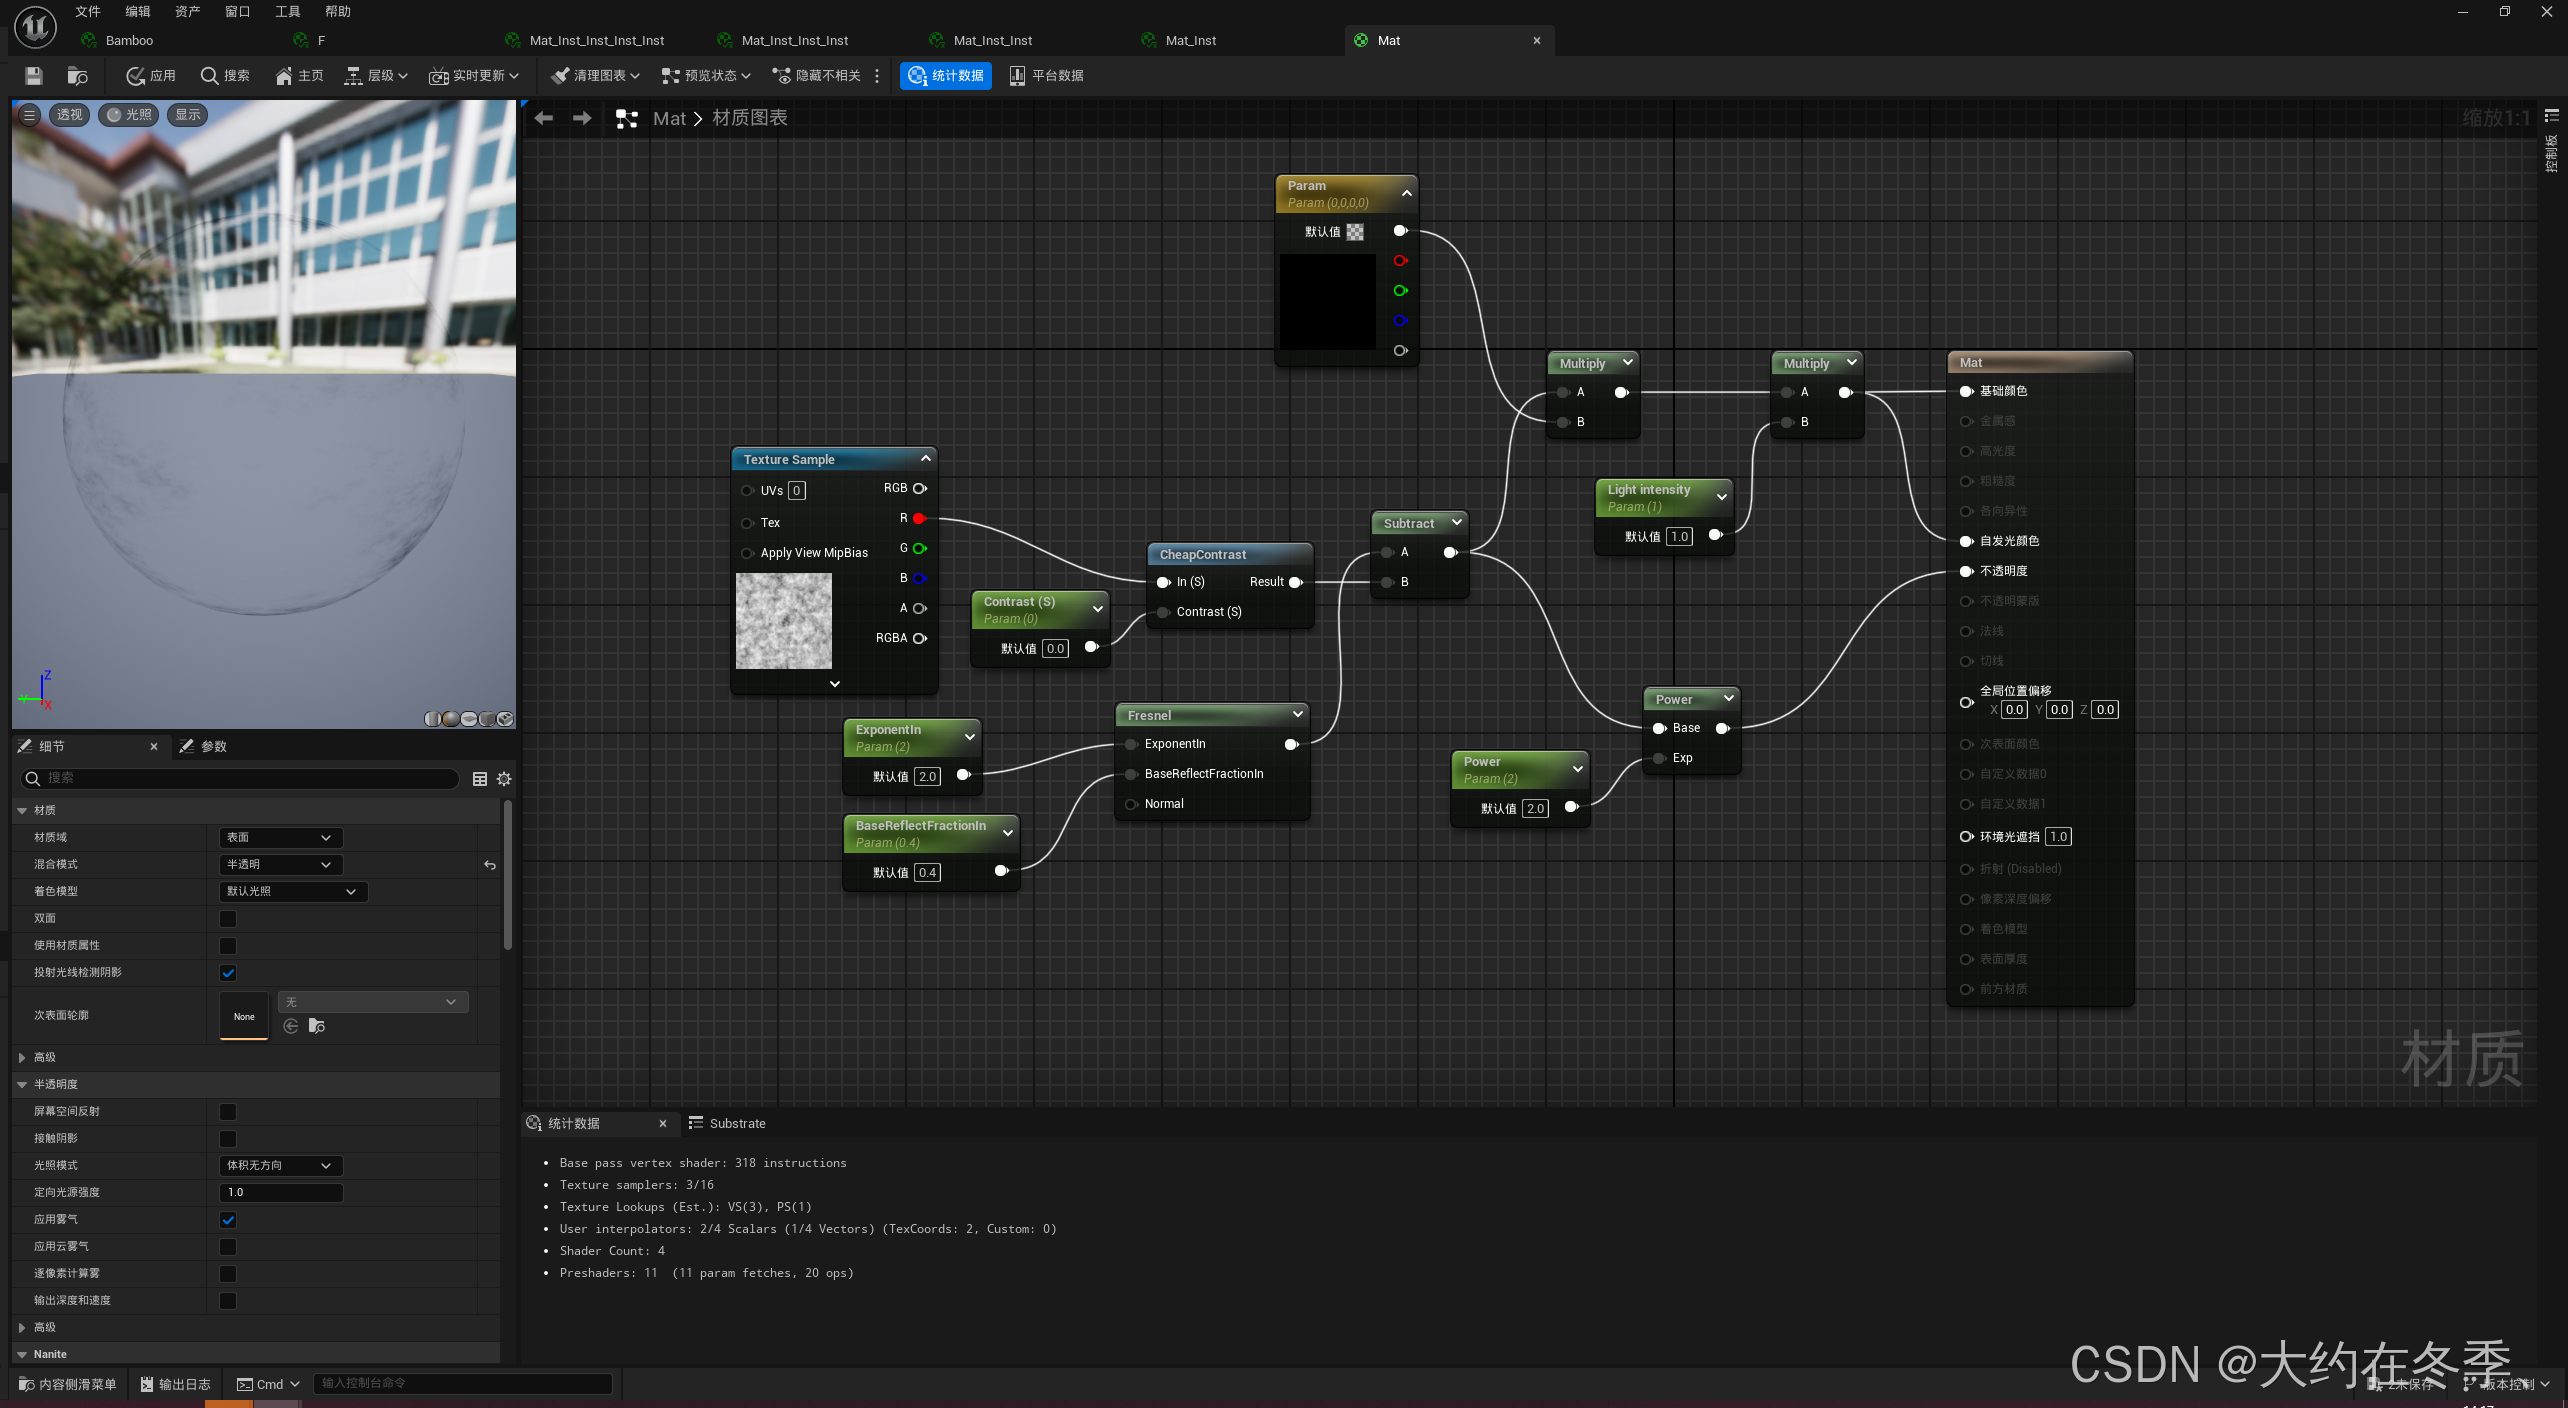Open Blend Mode (混合模式) dropdown
The height and width of the screenshot is (1408, 2568).
(x=280, y=864)
